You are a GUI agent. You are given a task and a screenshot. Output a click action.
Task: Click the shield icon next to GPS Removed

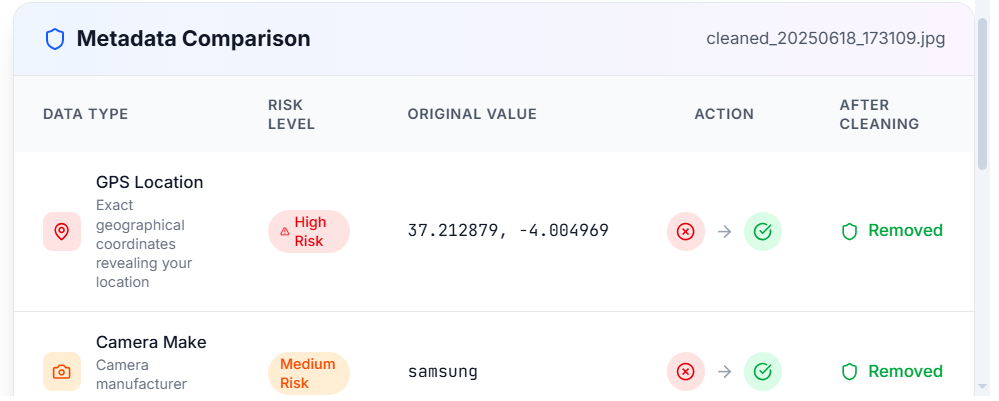849,231
